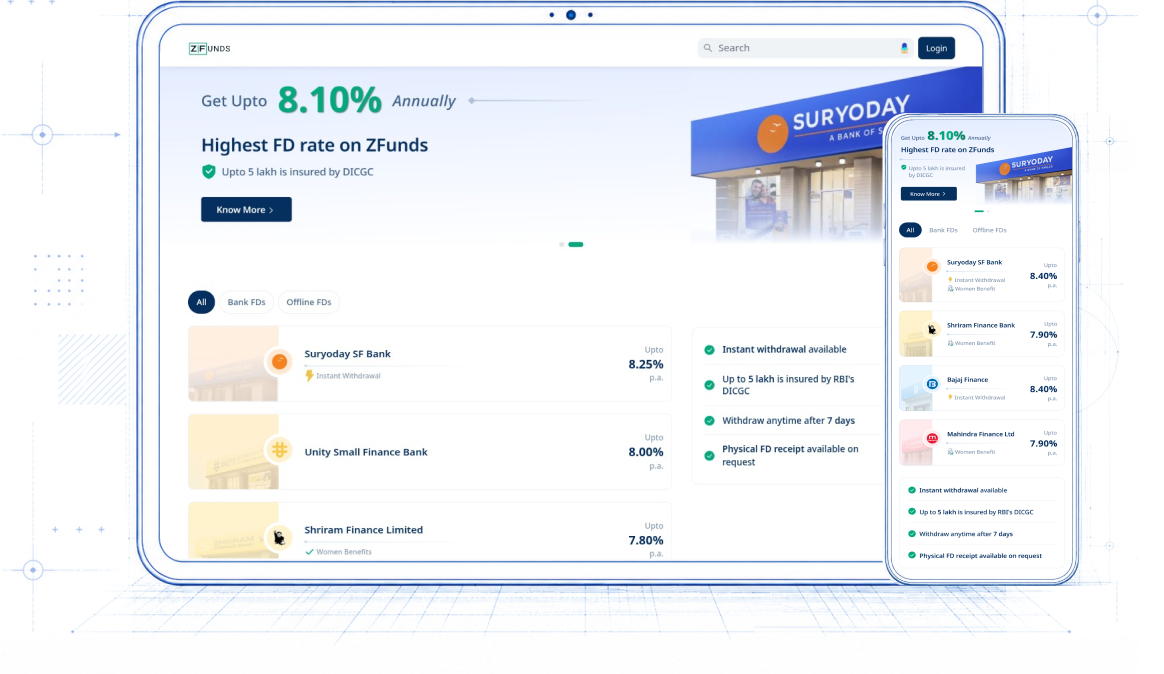The height and width of the screenshot is (674, 1164).
Task: Select the All filter tab on the tablet
Action: pyautogui.click(x=201, y=302)
